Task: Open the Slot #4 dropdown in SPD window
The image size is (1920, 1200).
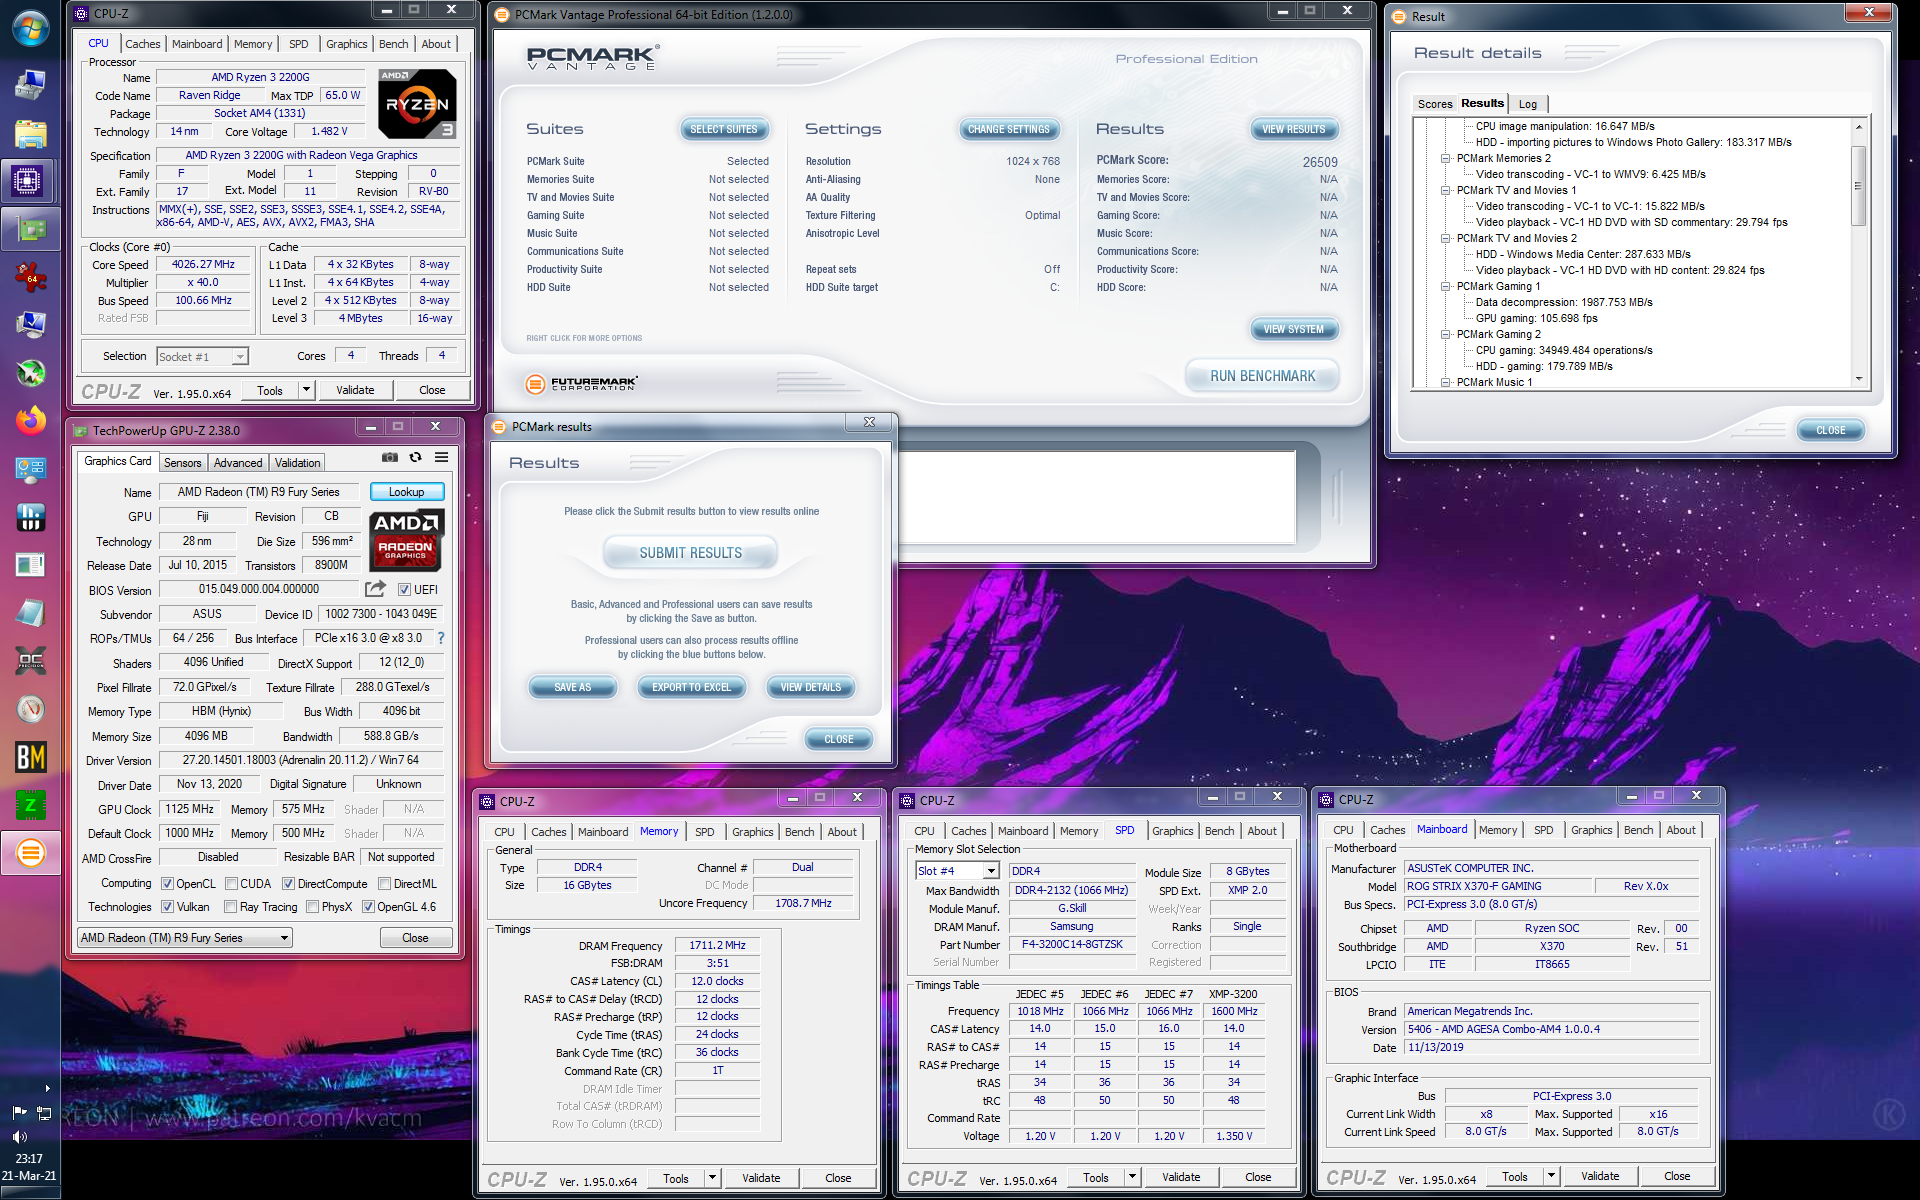Action: point(990,871)
